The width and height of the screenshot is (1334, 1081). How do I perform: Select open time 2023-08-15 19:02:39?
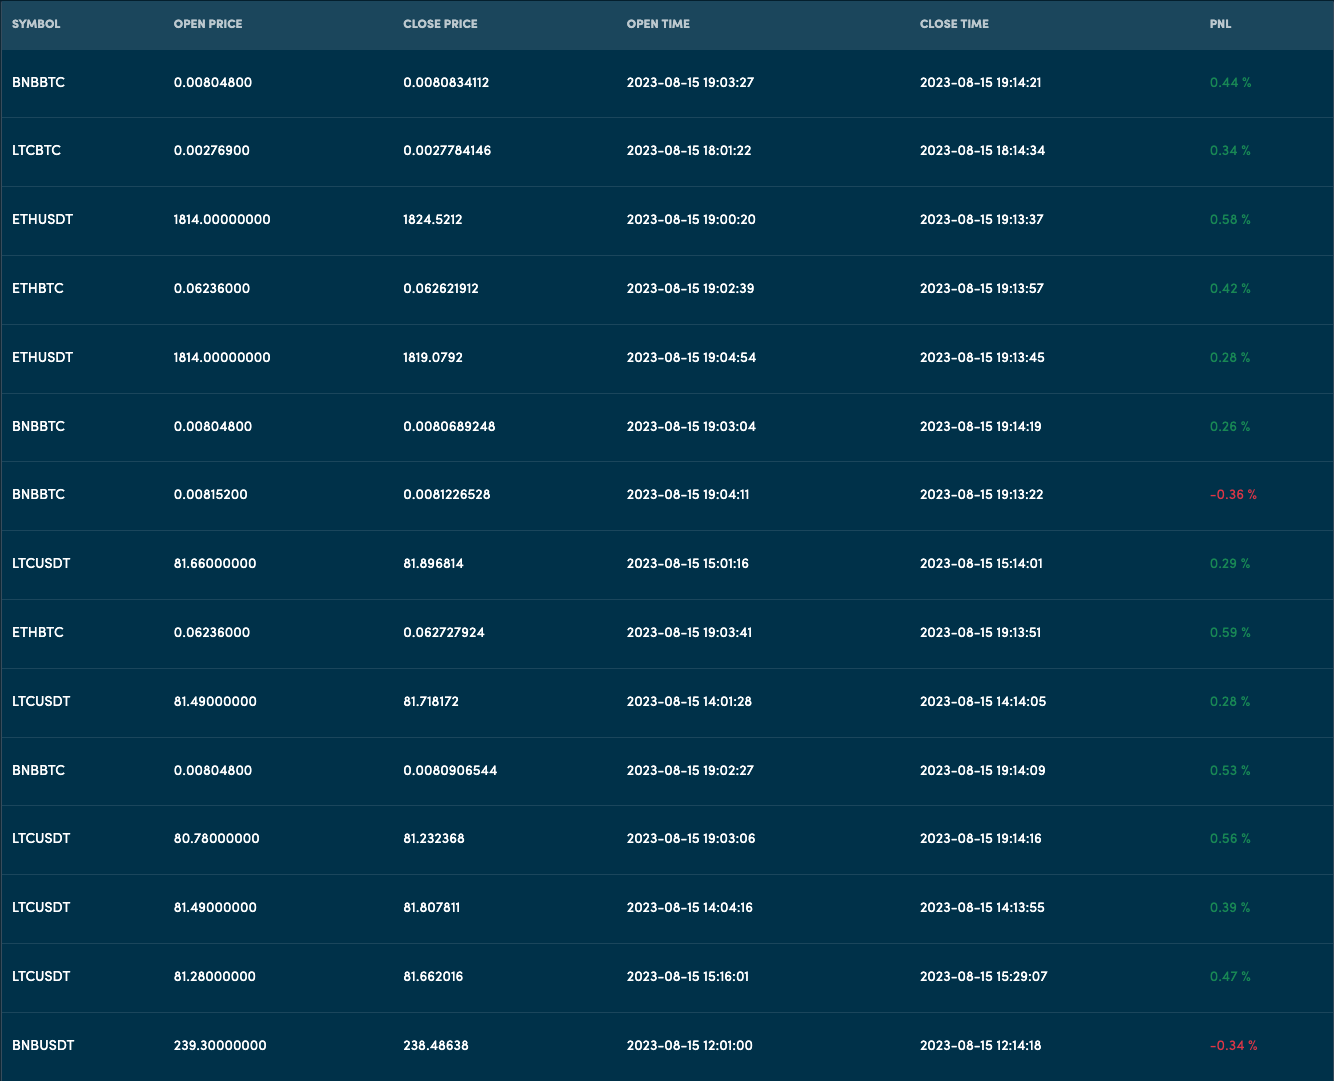(x=690, y=289)
